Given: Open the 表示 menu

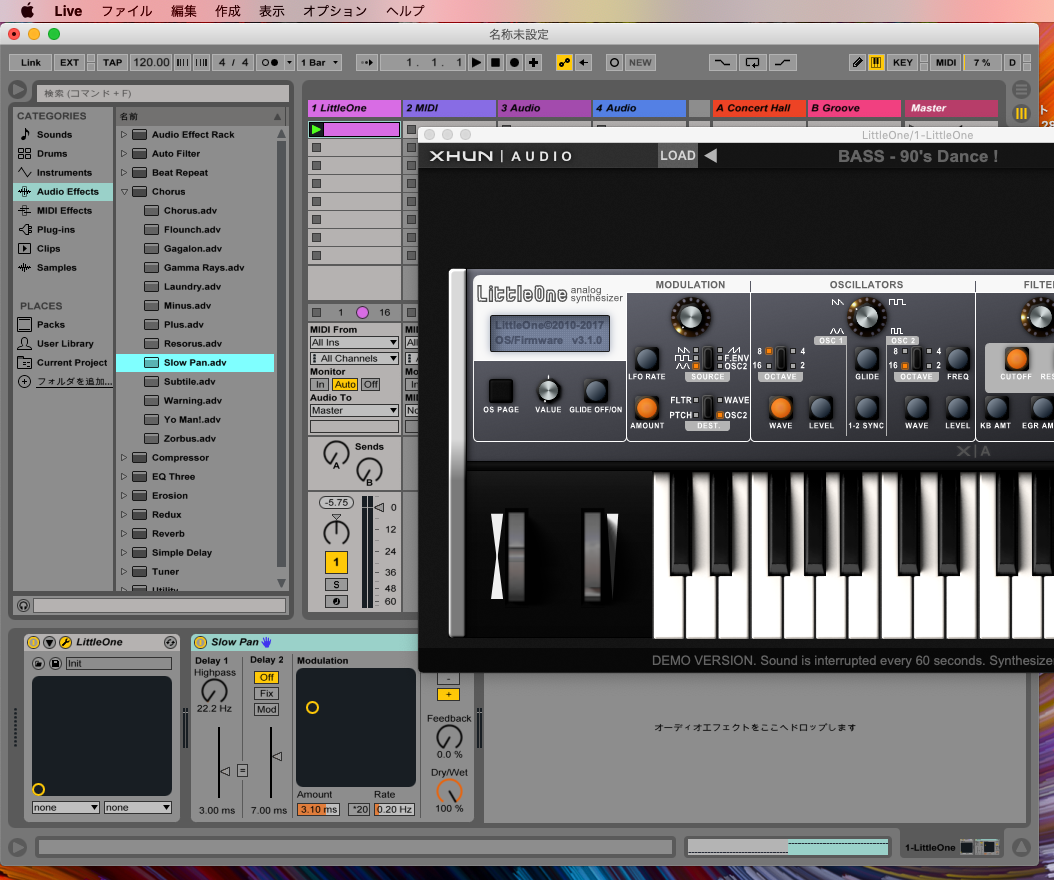Looking at the screenshot, I should pyautogui.click(x=272, y=11).
